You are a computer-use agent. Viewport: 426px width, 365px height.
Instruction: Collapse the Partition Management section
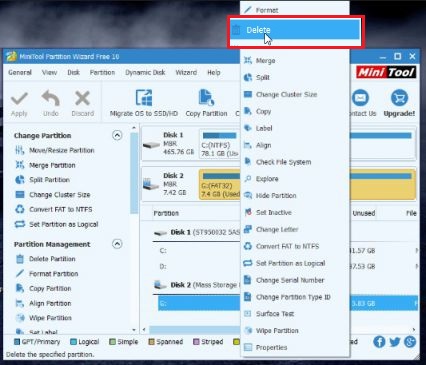(x=117, y=244)
